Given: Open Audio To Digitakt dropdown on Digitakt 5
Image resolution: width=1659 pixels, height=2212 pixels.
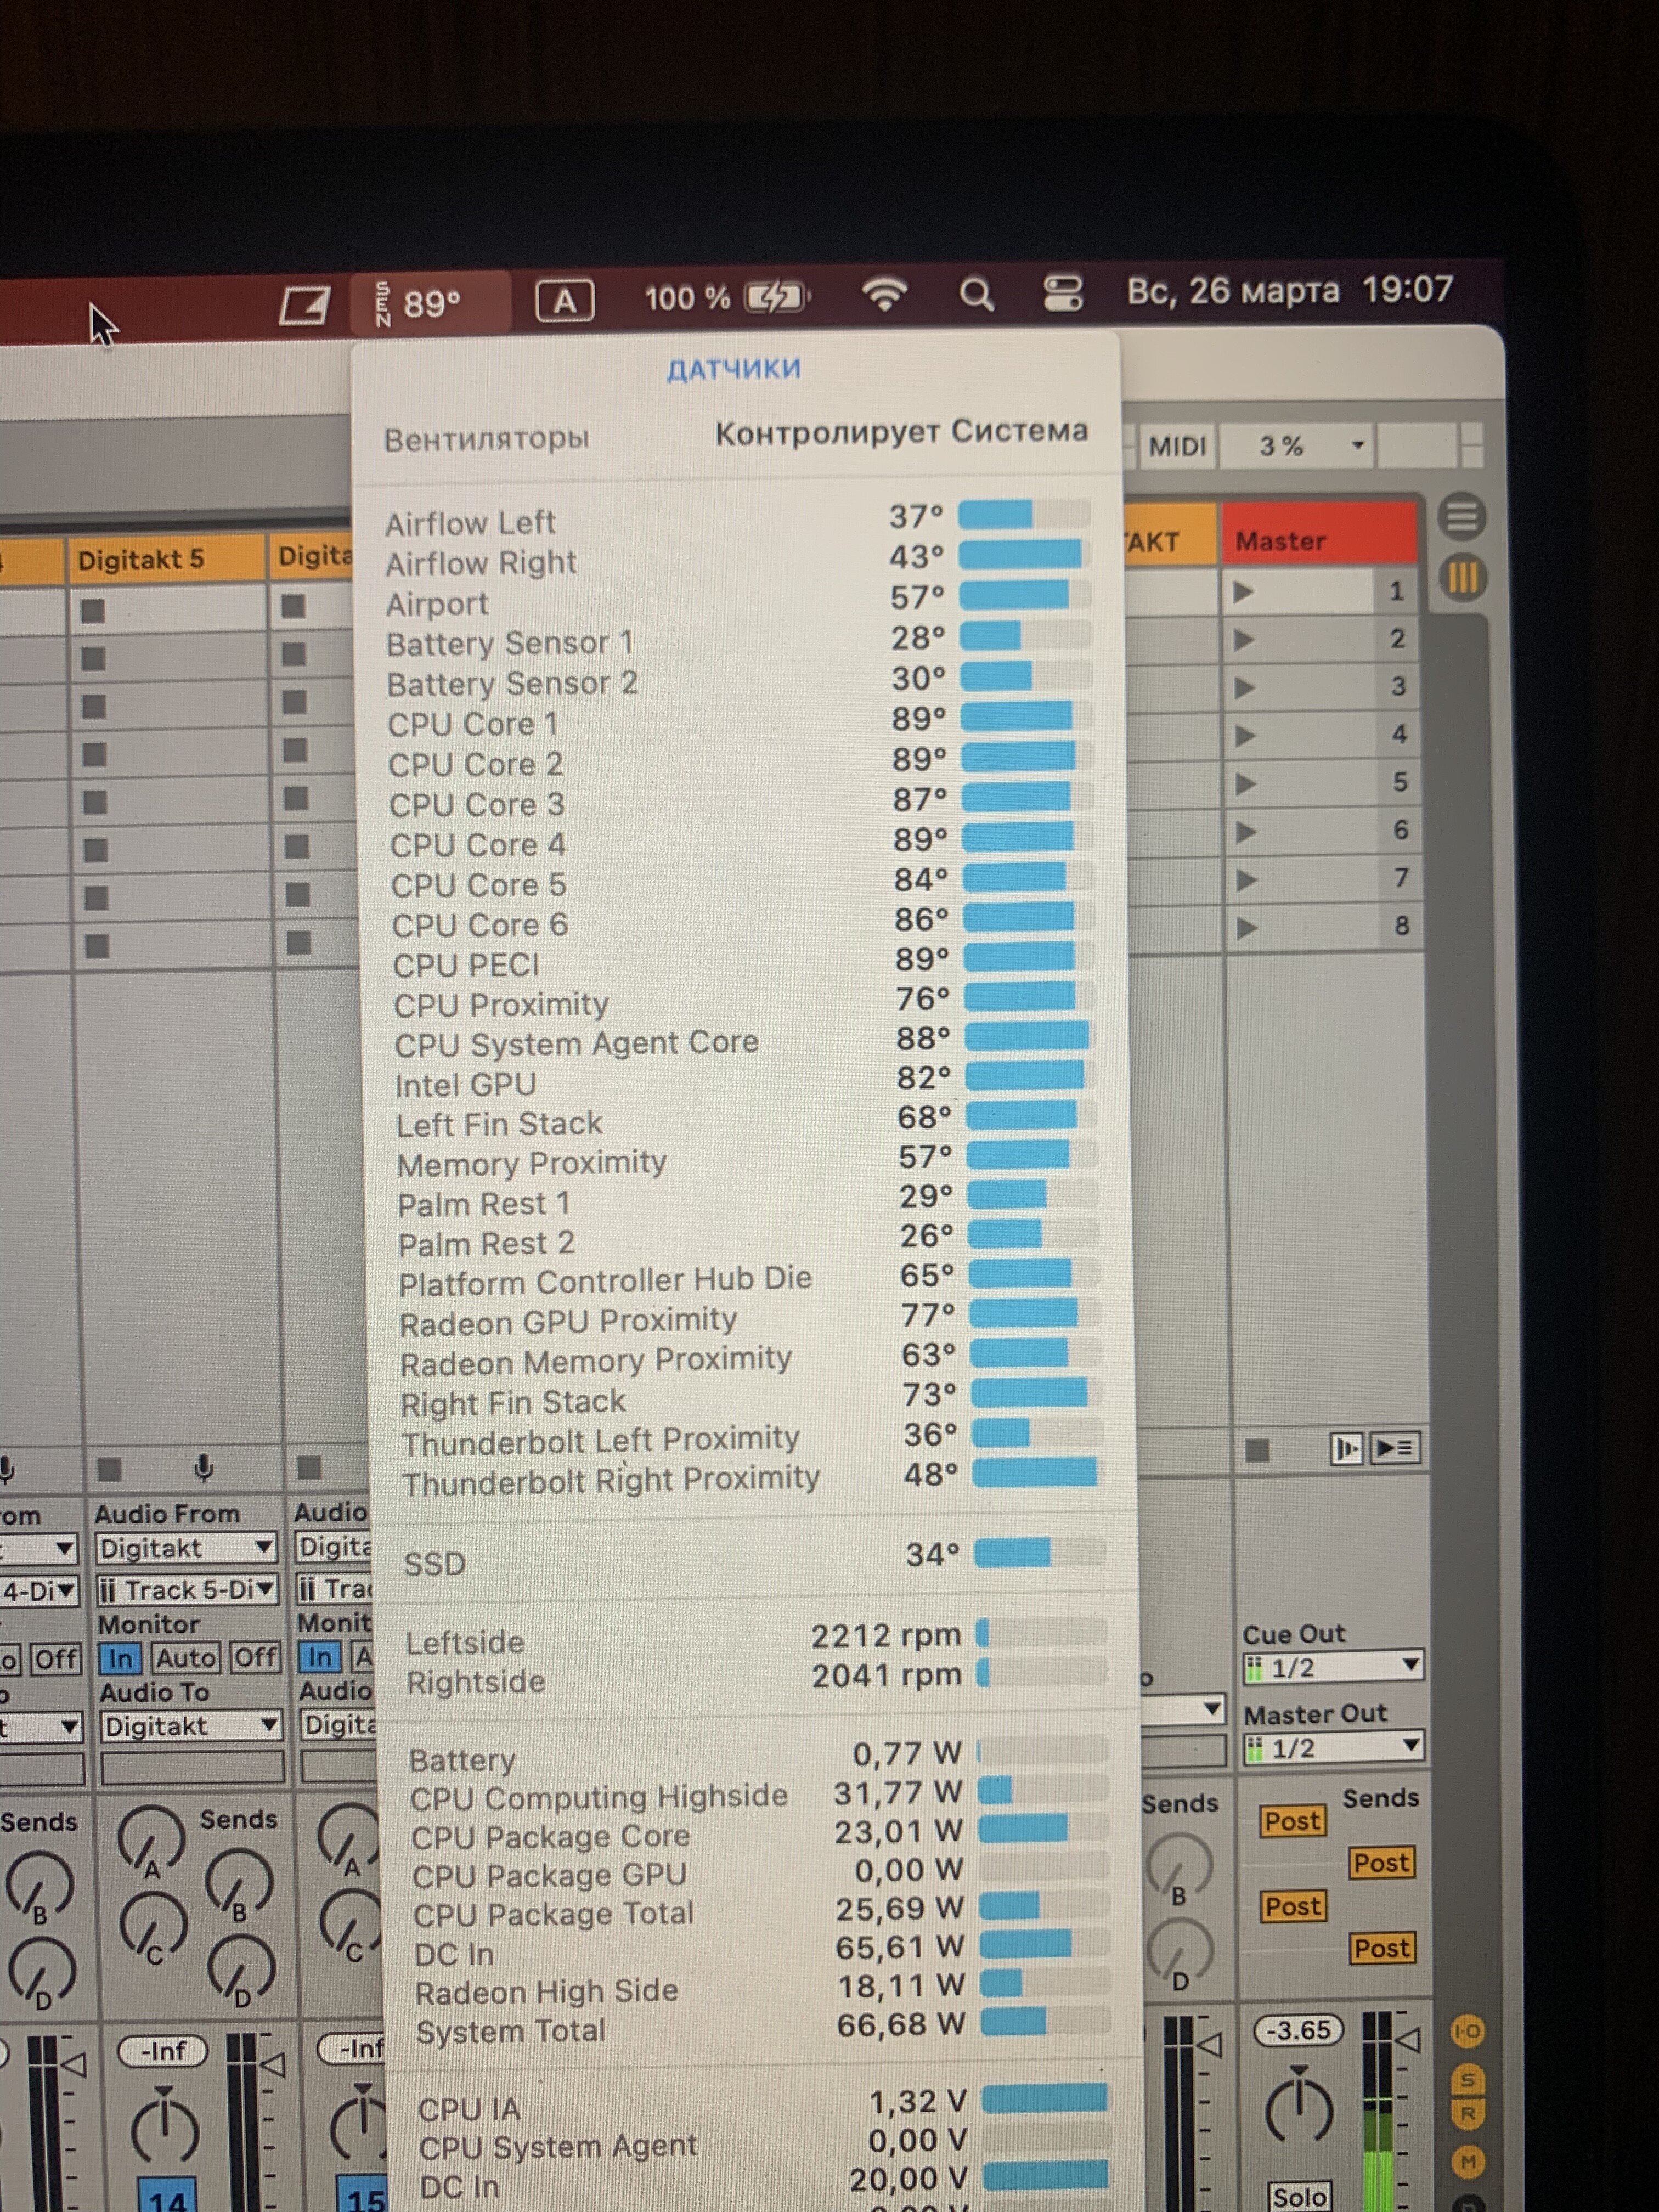Looking at the screenshot, I should click(191, 1726).
